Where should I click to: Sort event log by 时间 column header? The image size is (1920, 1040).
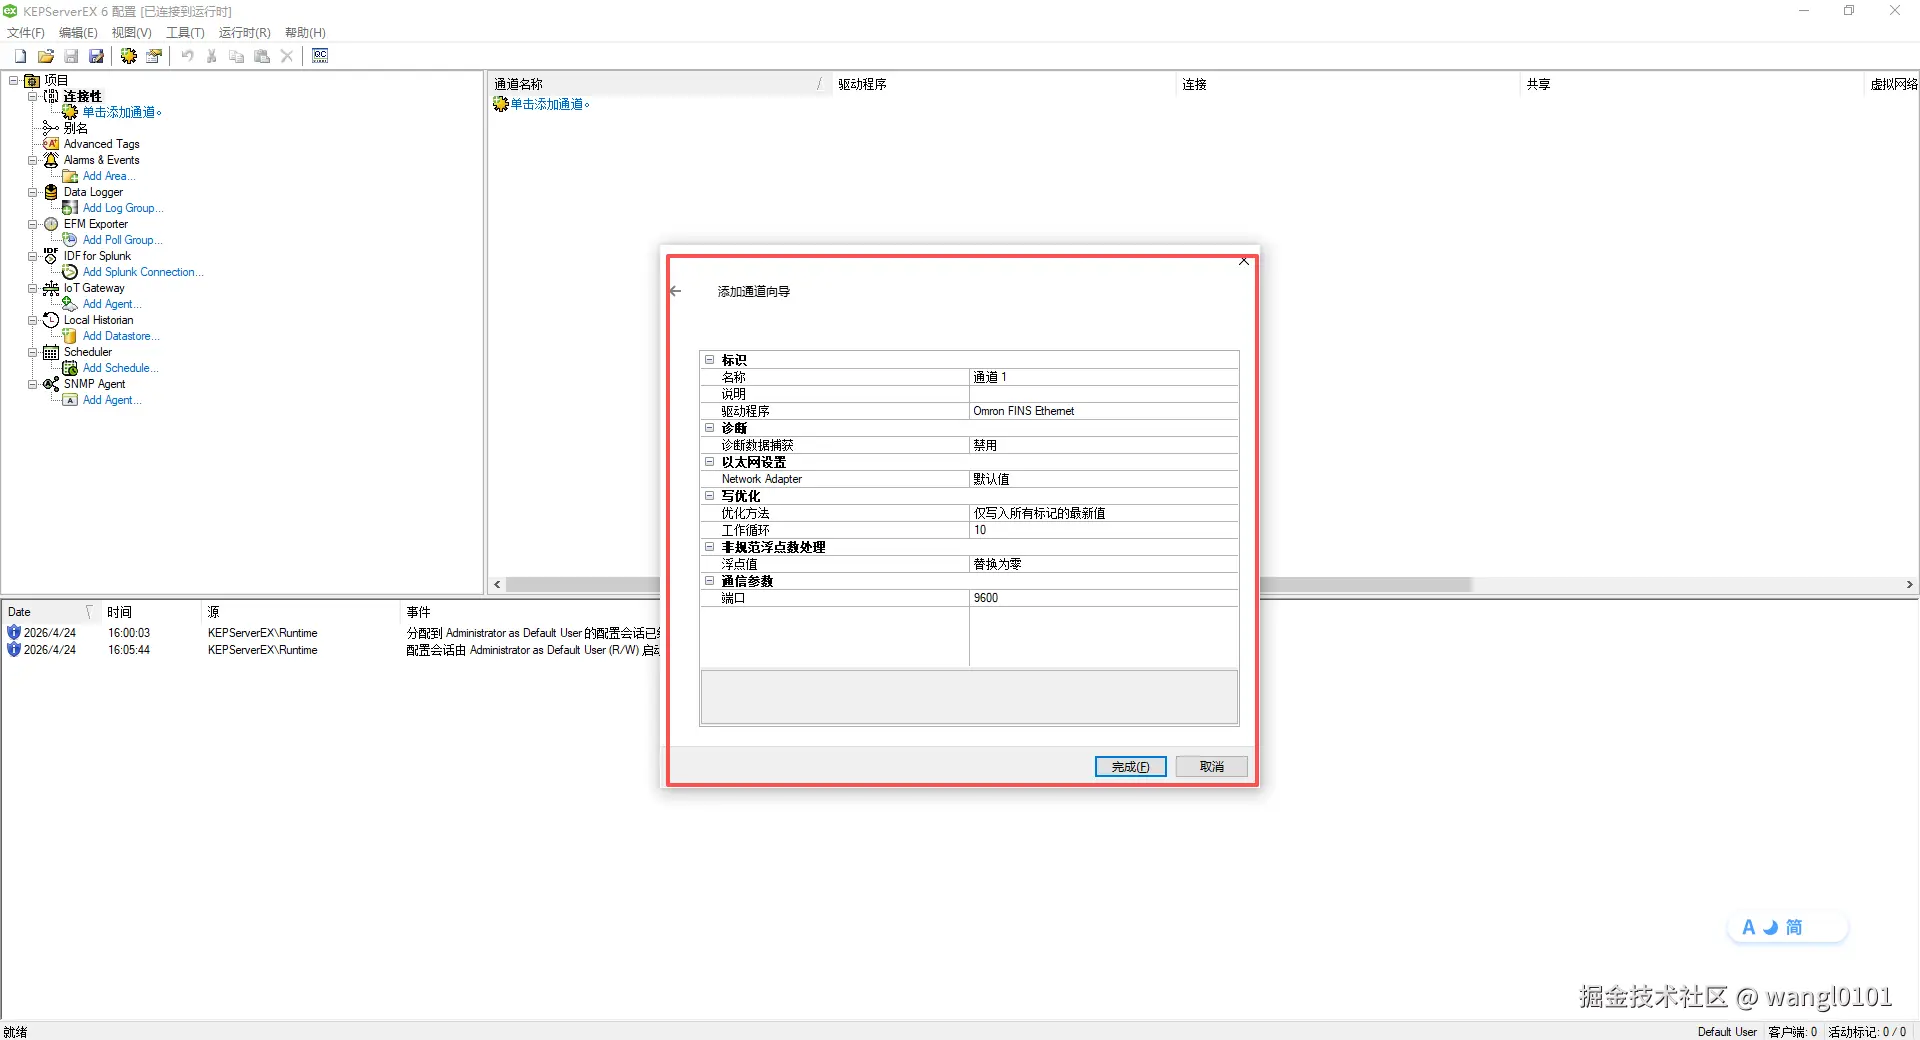coord(150,612)
